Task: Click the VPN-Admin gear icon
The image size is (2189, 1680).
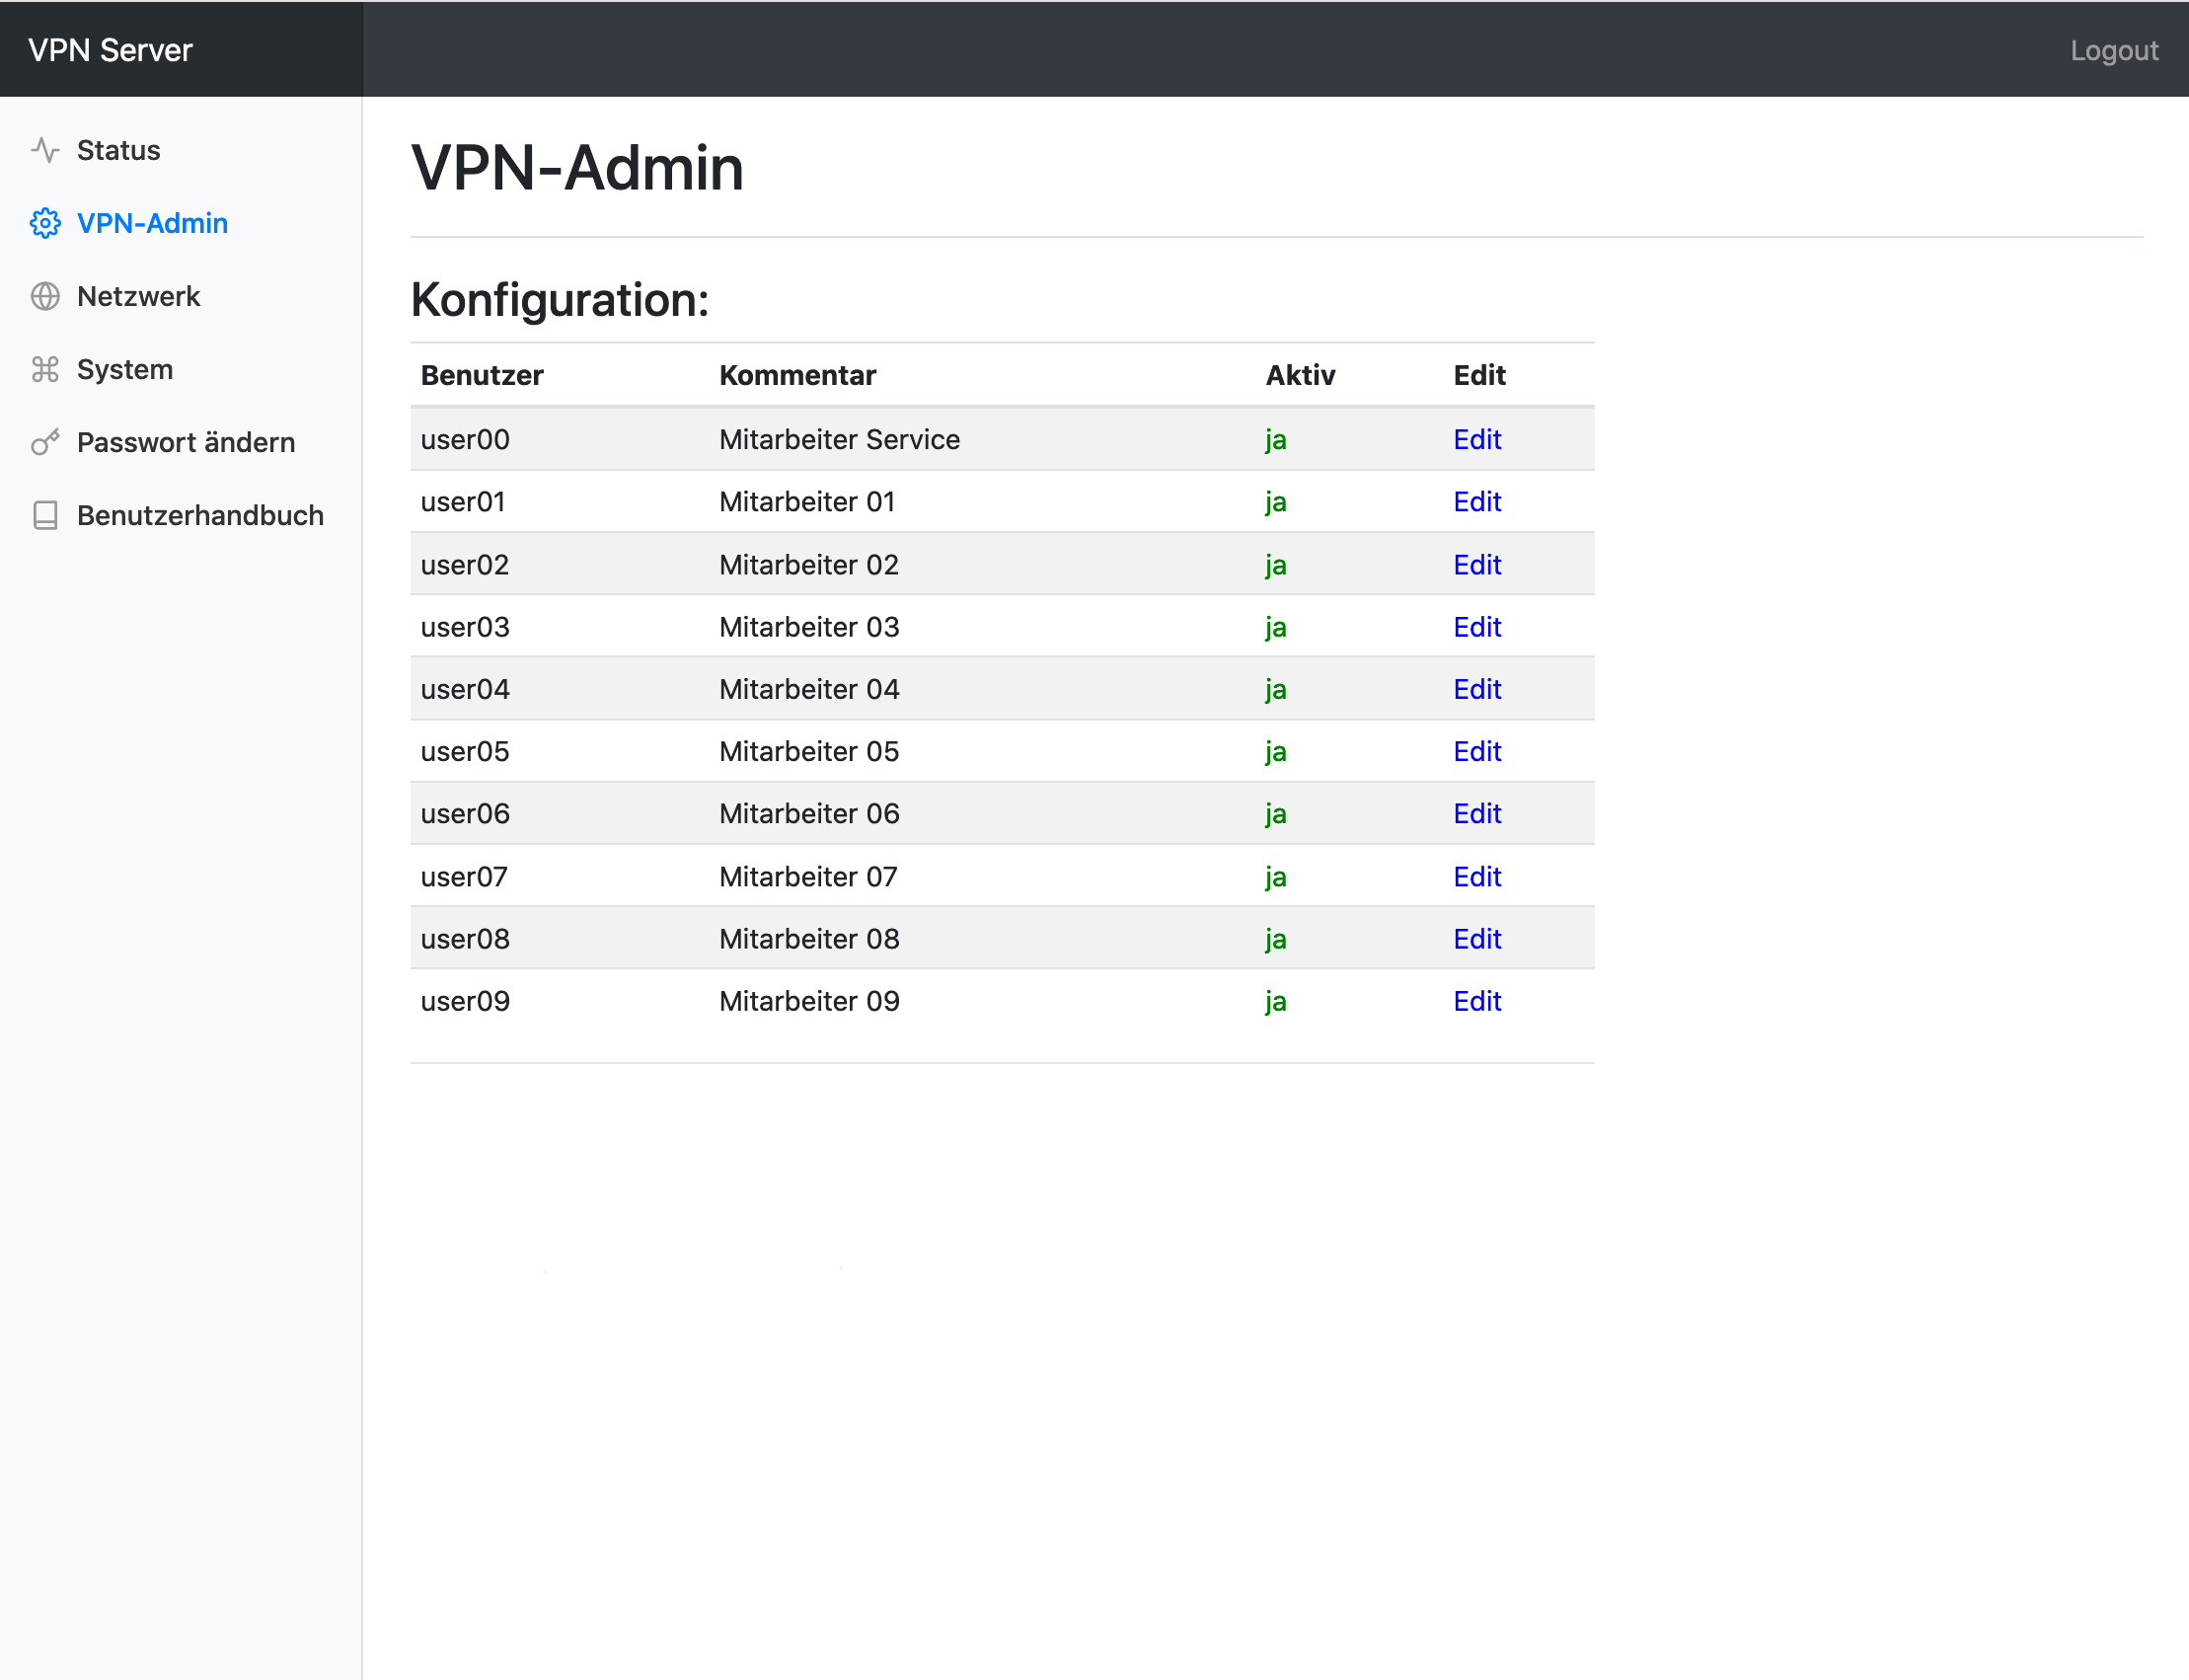Action: 45,223
